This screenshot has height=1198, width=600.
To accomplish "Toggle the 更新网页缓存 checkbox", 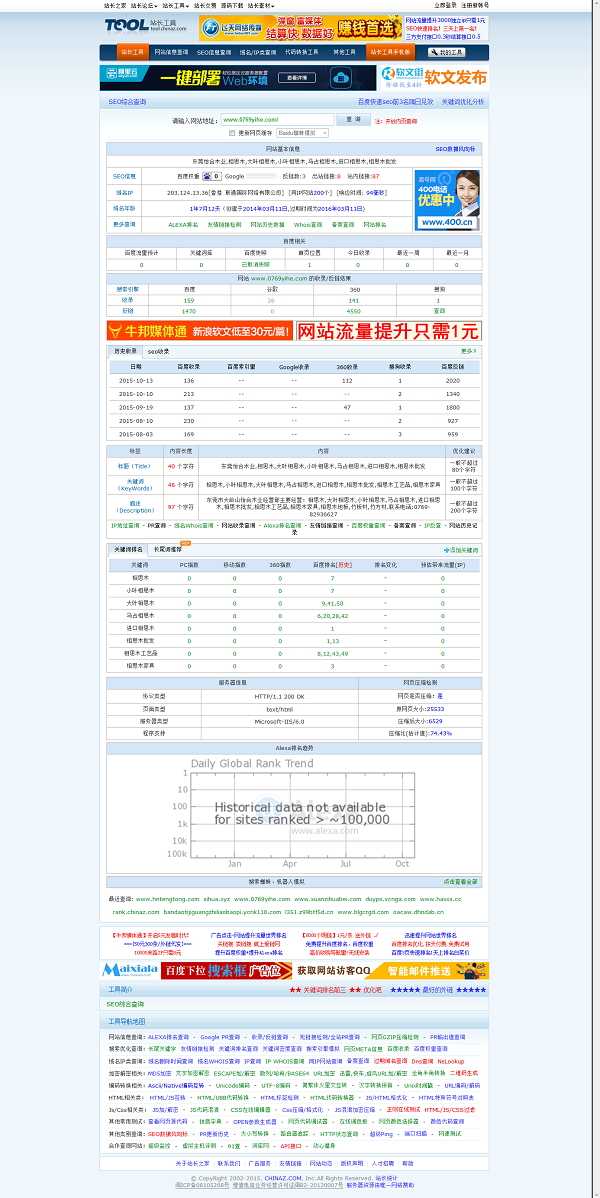I will coord(232,132).
